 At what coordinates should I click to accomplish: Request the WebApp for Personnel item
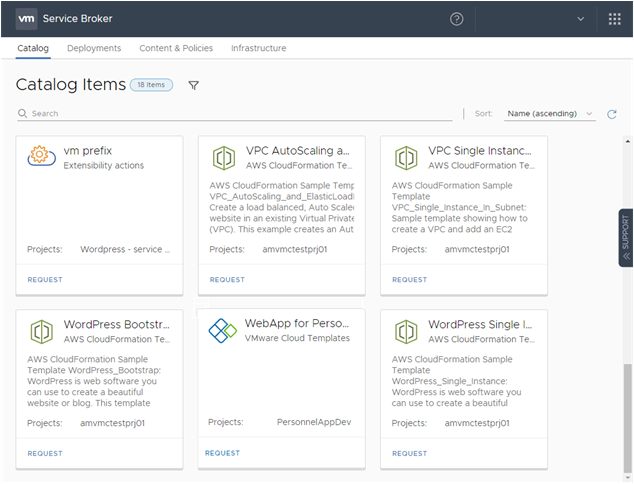(222, 453)
